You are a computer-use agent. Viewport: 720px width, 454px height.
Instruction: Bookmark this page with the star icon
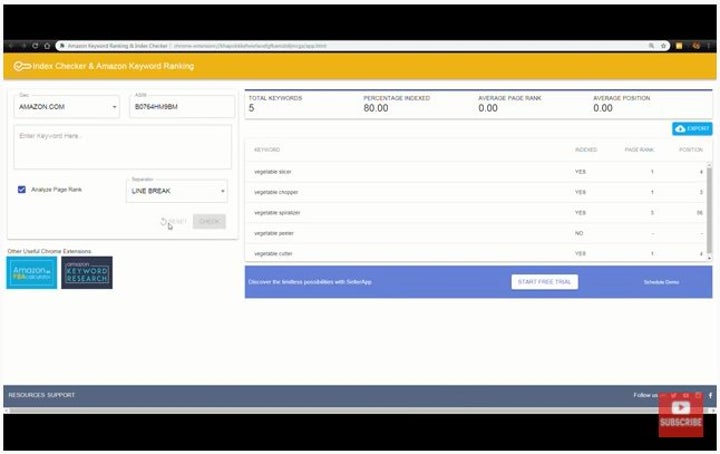coord(663,46)
